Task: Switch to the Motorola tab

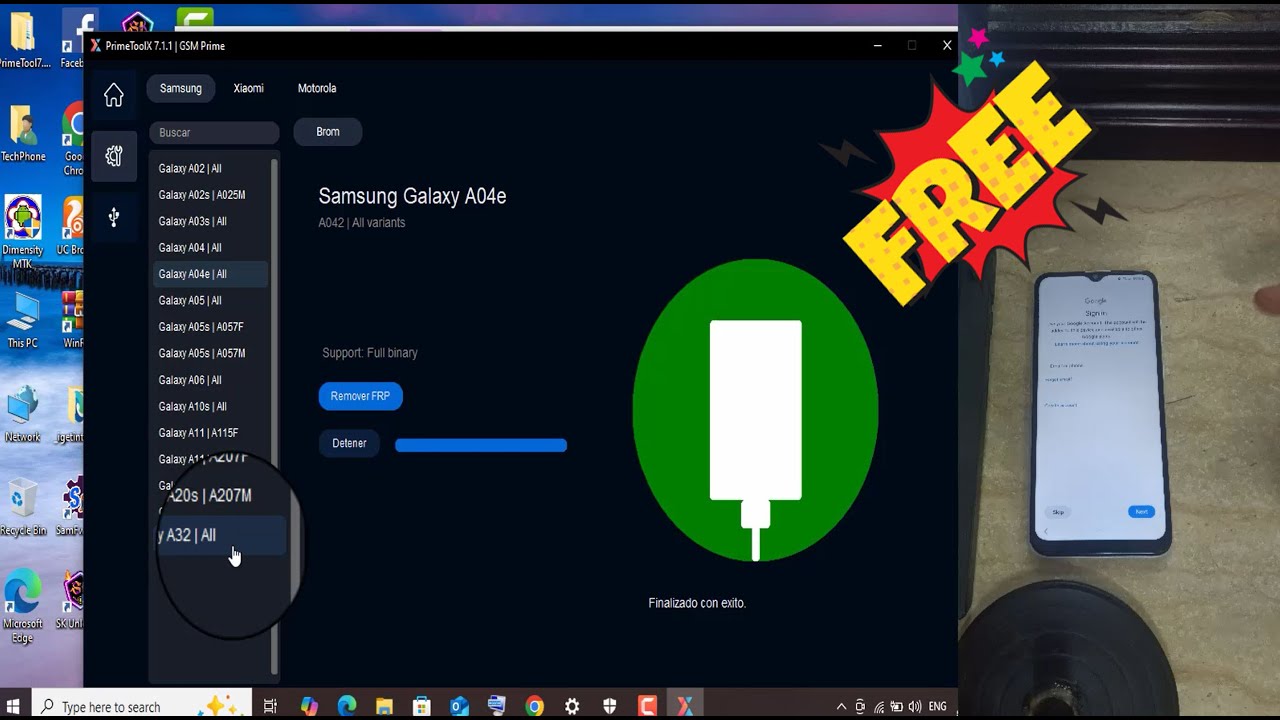Action: 317,88
